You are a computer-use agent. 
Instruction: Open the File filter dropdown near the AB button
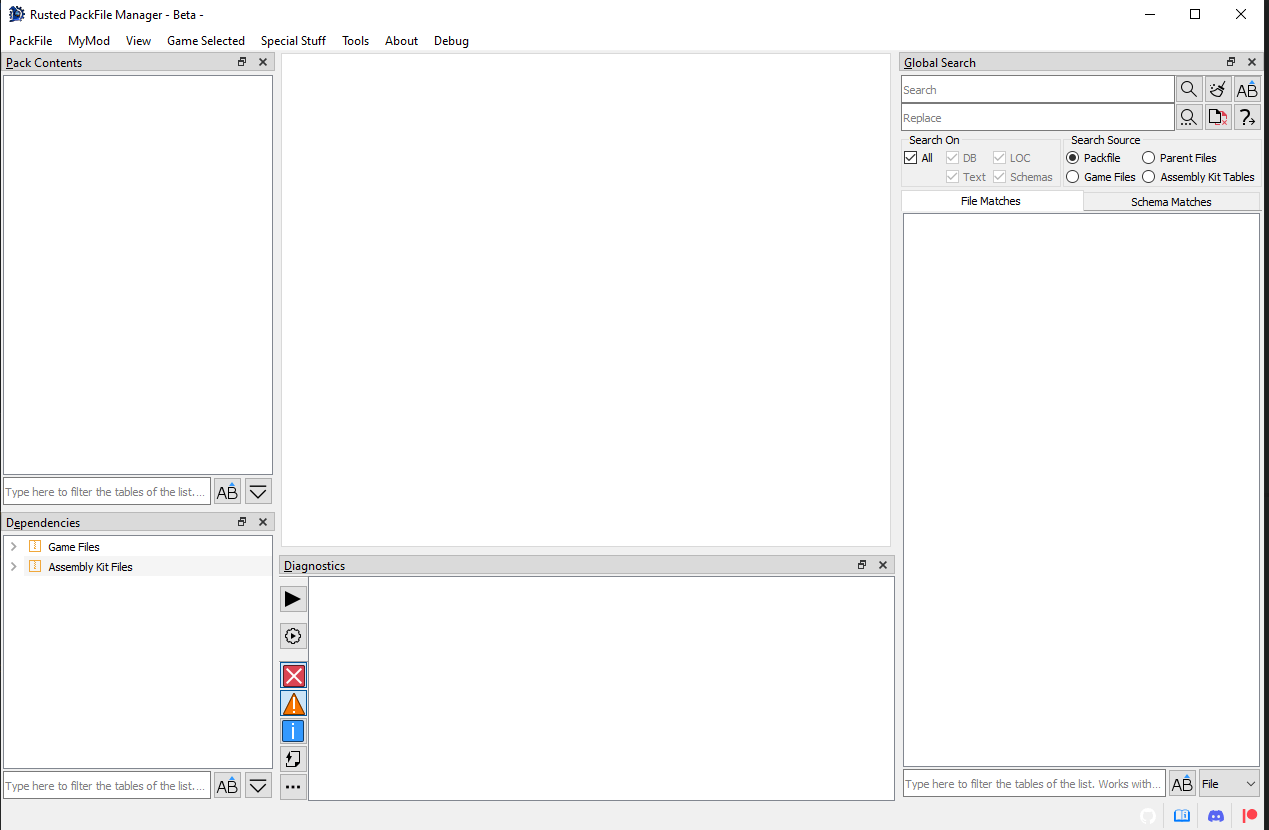[x=1229, y=783]
